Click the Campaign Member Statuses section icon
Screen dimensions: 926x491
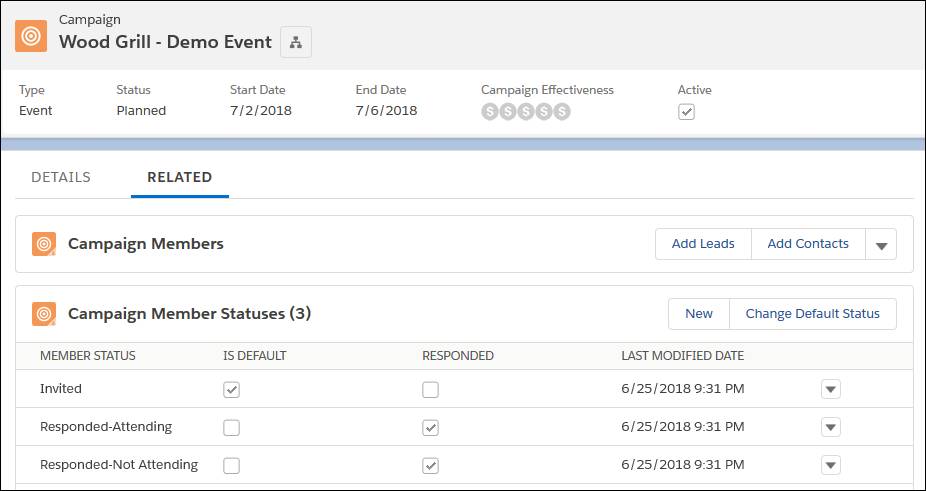44,314
